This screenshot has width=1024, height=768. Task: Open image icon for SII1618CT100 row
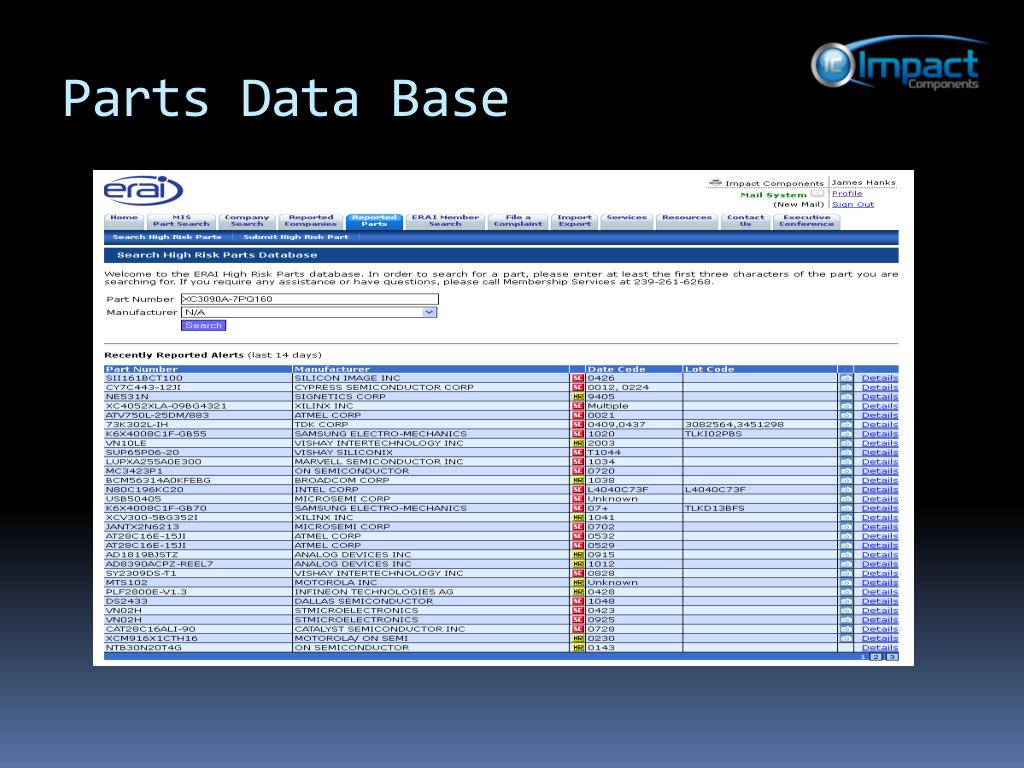click(x=846, y=378)
